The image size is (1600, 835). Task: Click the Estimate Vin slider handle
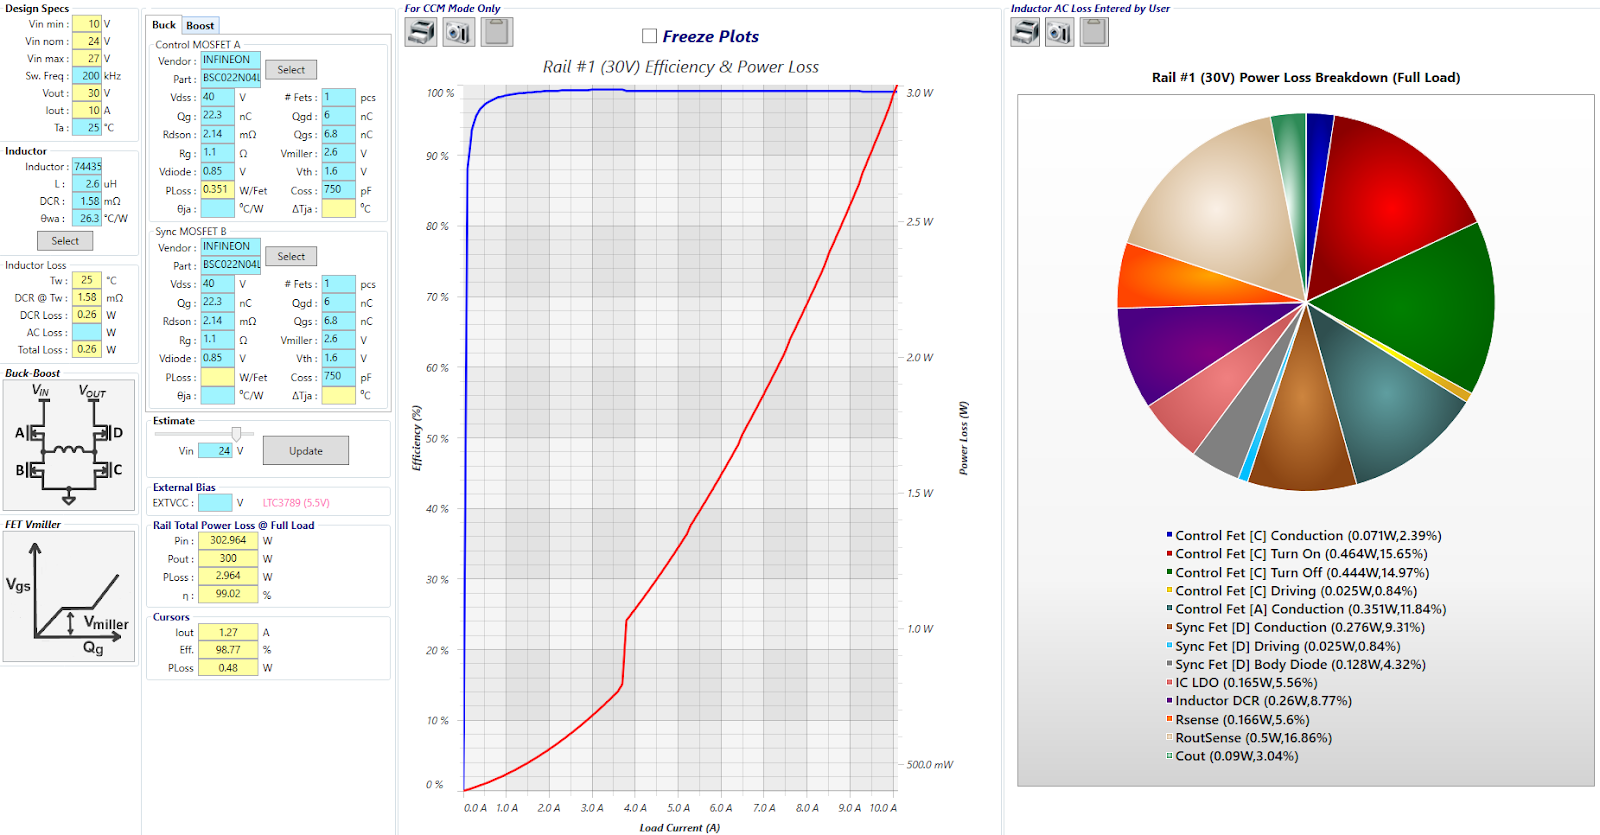pos(236,434)
